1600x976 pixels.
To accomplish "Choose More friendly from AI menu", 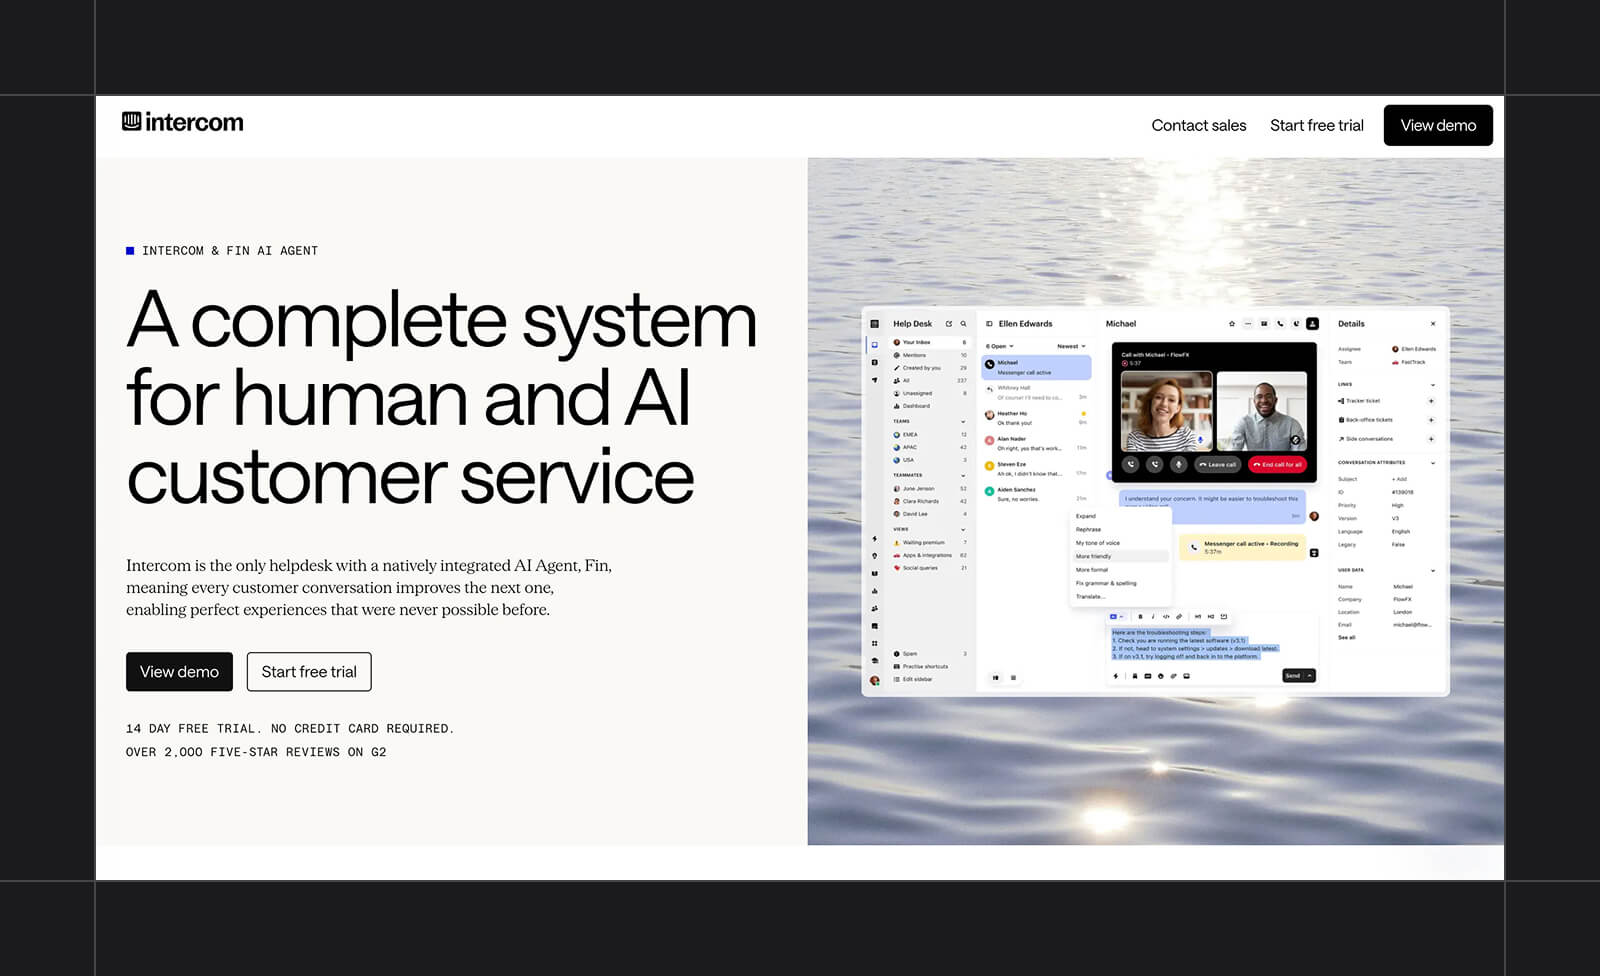I will click(1120, 556).
